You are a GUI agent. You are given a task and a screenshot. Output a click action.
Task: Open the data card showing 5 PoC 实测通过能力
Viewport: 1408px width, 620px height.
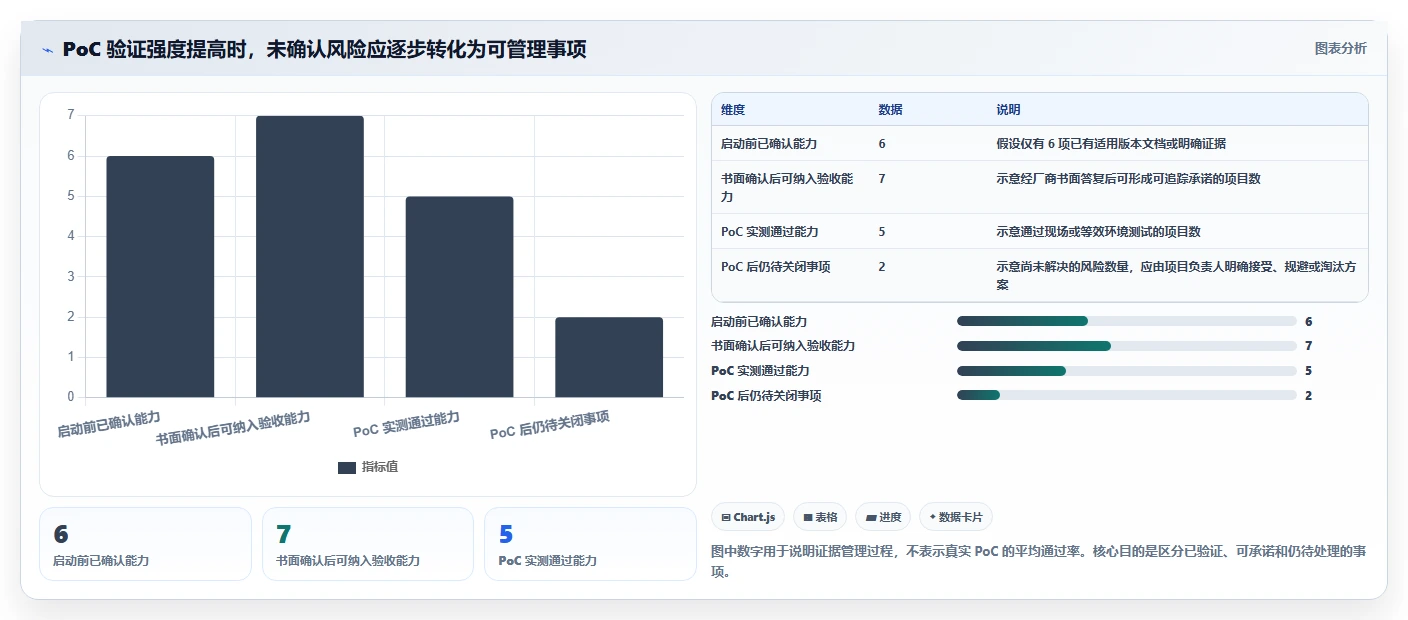(x=590, y=544)
